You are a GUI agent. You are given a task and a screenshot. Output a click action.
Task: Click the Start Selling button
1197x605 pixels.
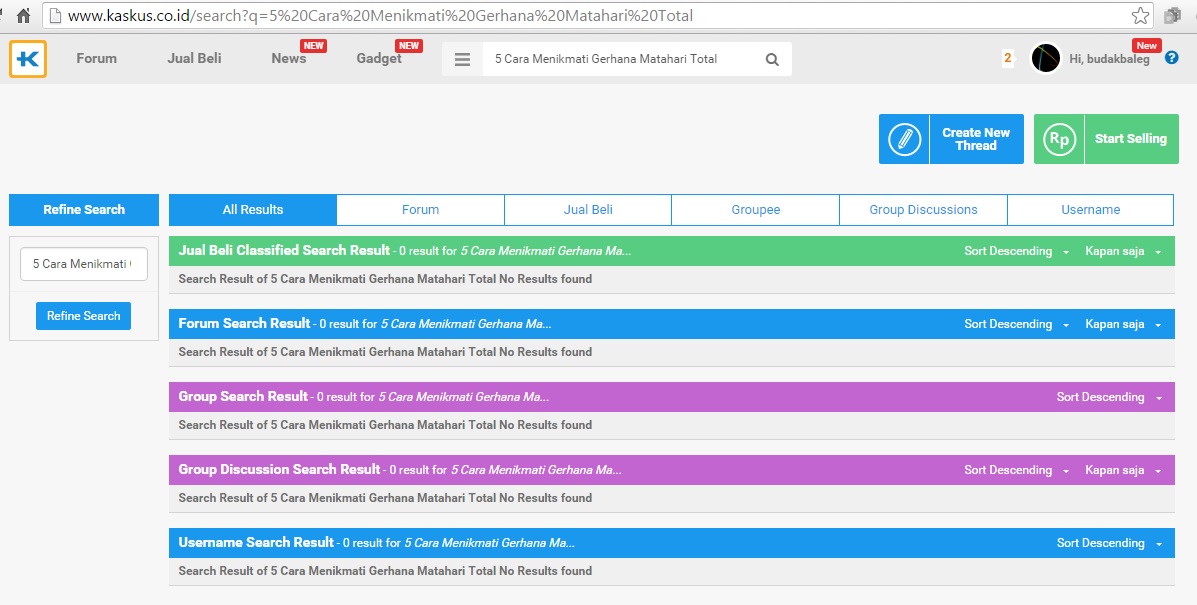pyautogui.click(x=1106, y=139)
